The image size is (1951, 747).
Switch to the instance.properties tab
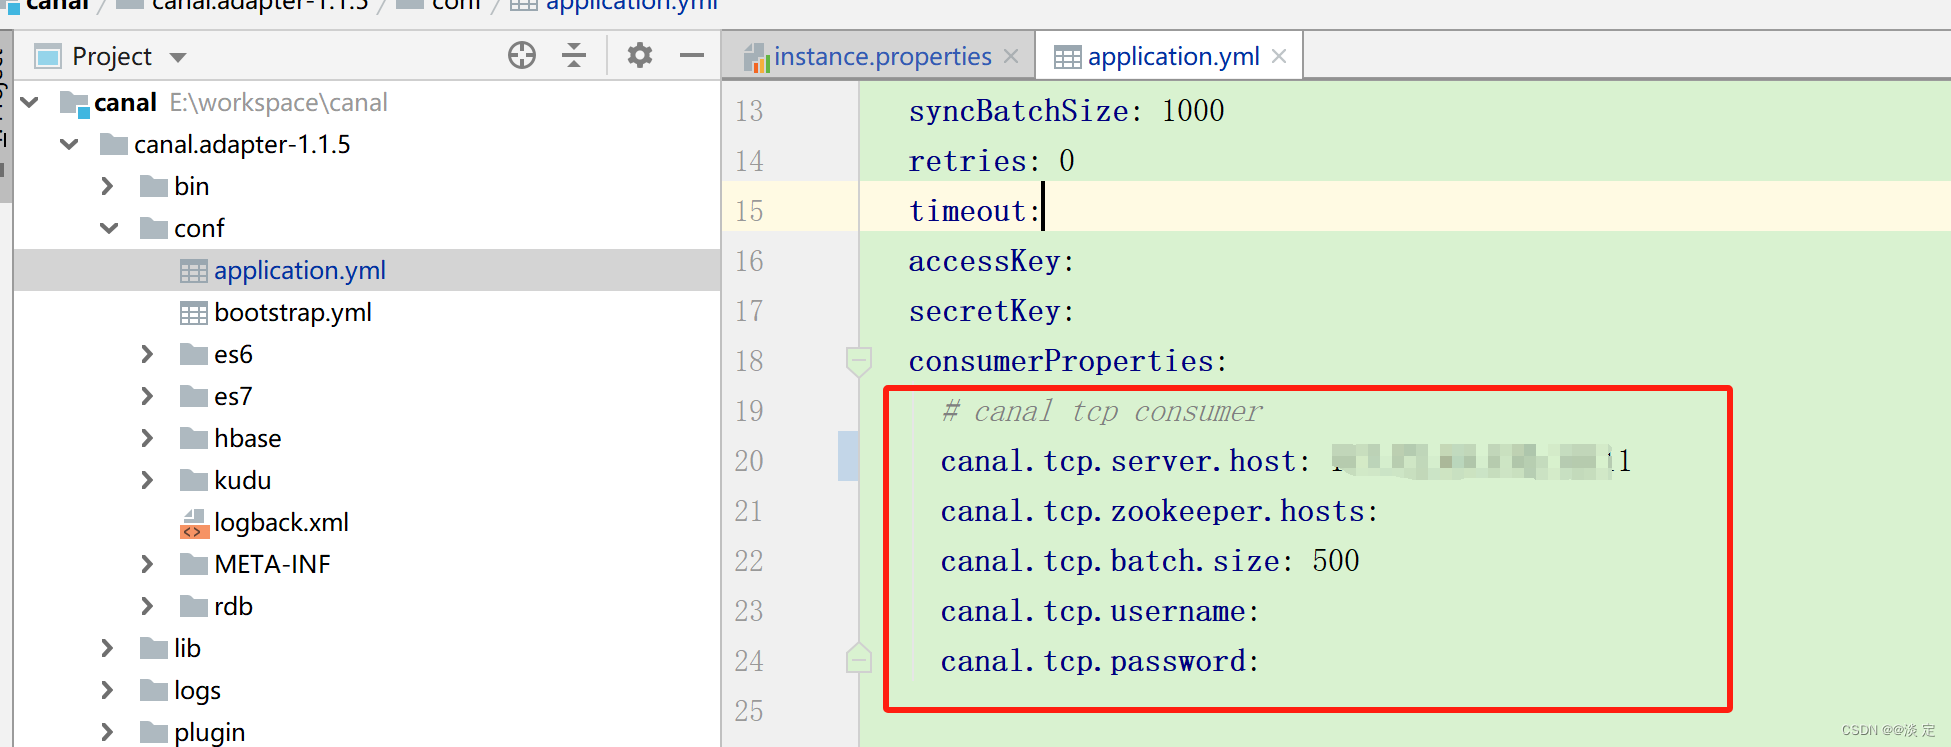pyautogui.click(x=882, y=57)
